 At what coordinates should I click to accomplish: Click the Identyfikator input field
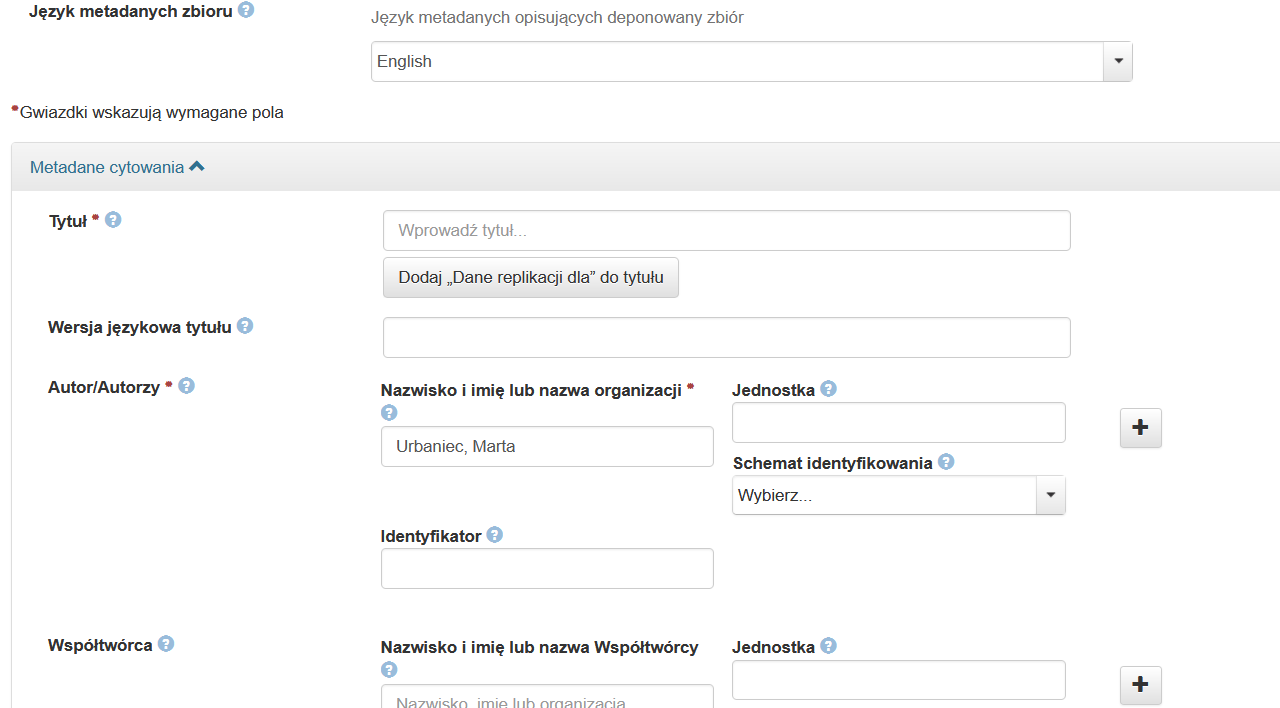pos(547,568)
